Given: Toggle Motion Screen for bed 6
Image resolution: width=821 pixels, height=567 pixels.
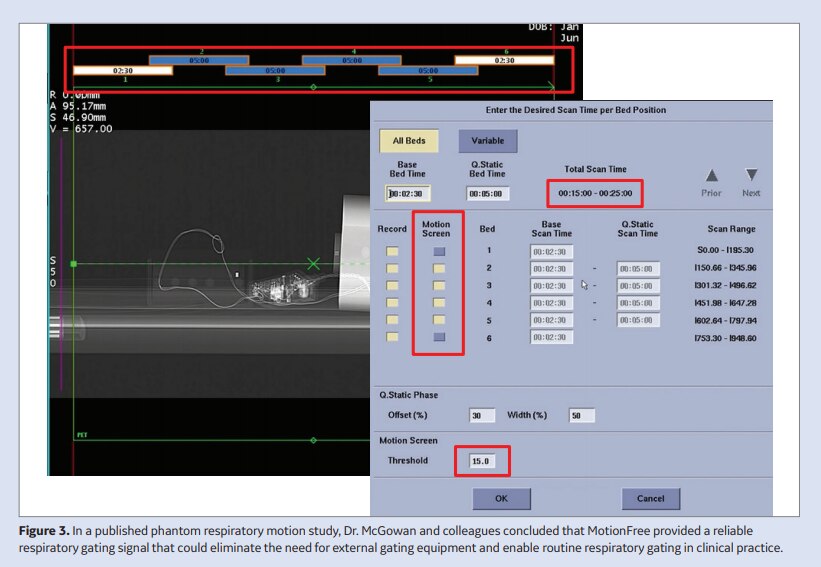Looking at the screenshot, I should (438, 338).
